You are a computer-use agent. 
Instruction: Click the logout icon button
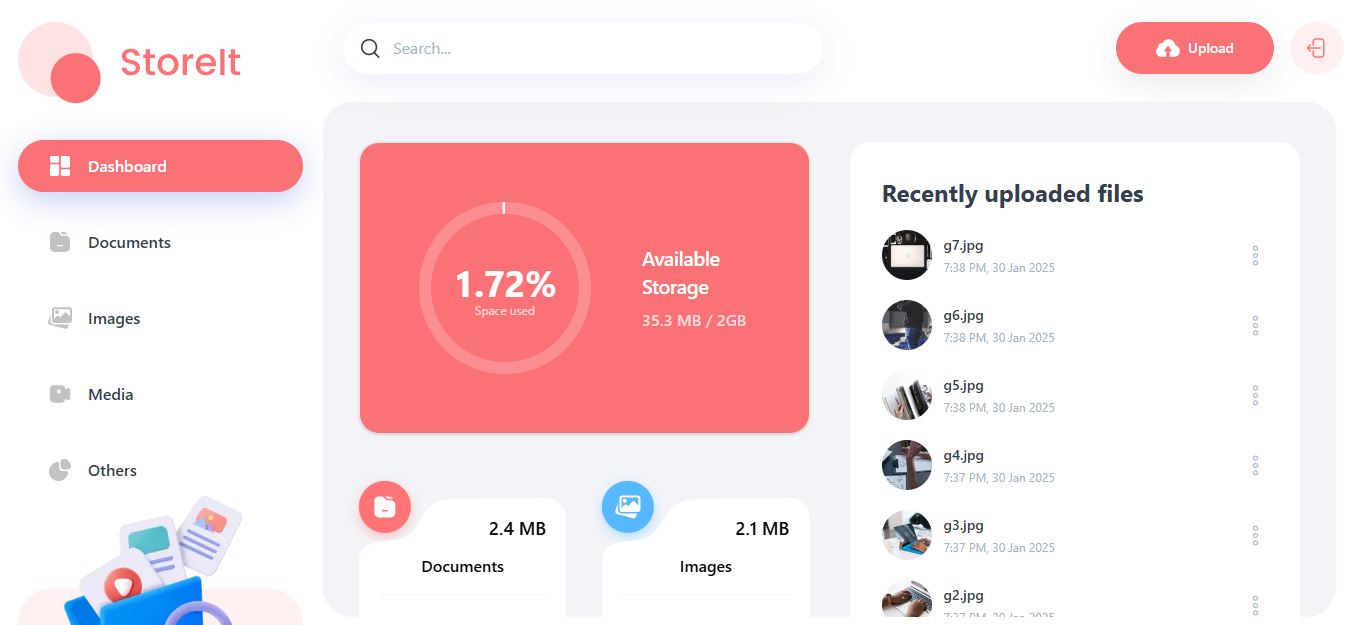[1316, 48]
